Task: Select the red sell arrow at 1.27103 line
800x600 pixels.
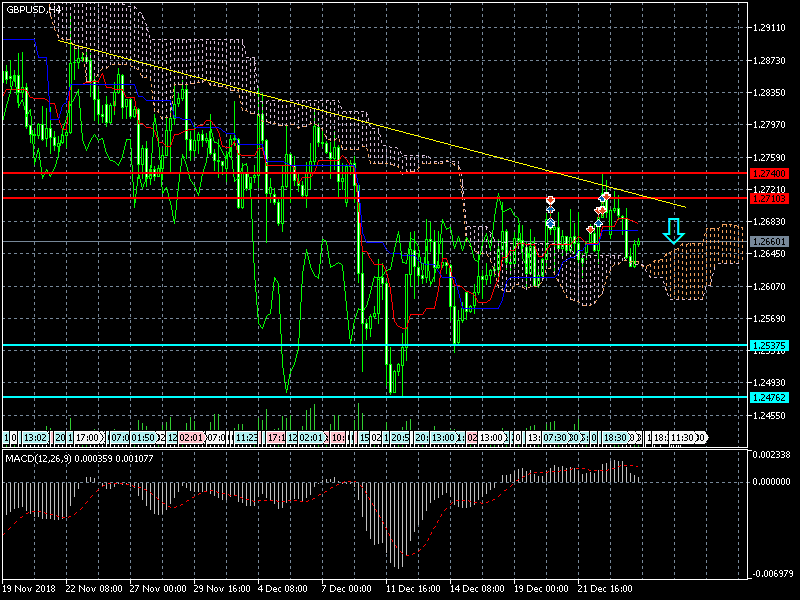Action: [x=550, y=201]
